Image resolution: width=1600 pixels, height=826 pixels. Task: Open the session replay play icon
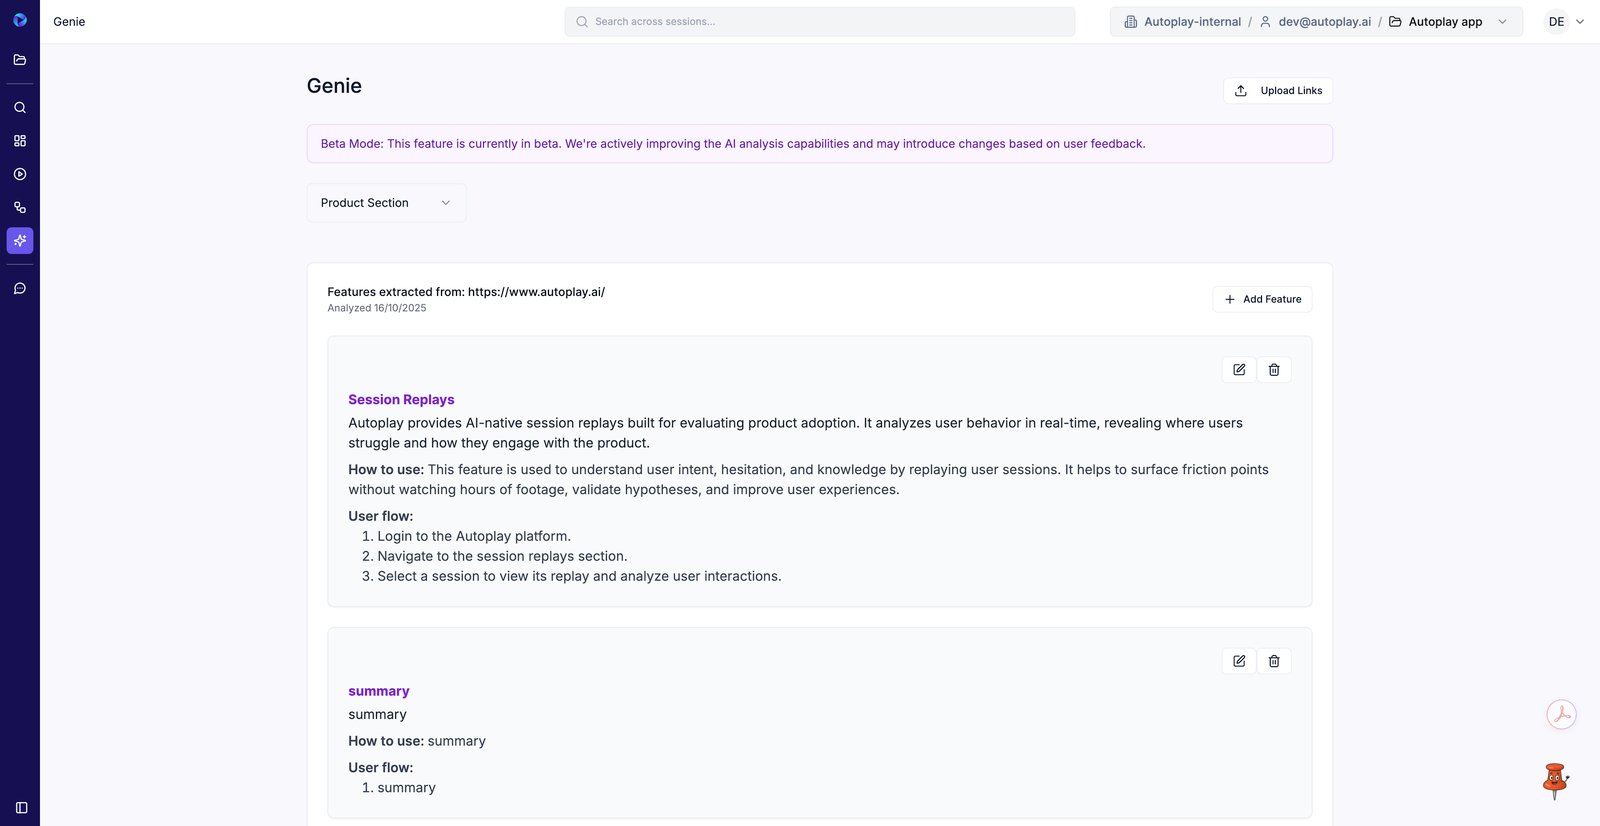pyautogui.click(x=20, y=174)
